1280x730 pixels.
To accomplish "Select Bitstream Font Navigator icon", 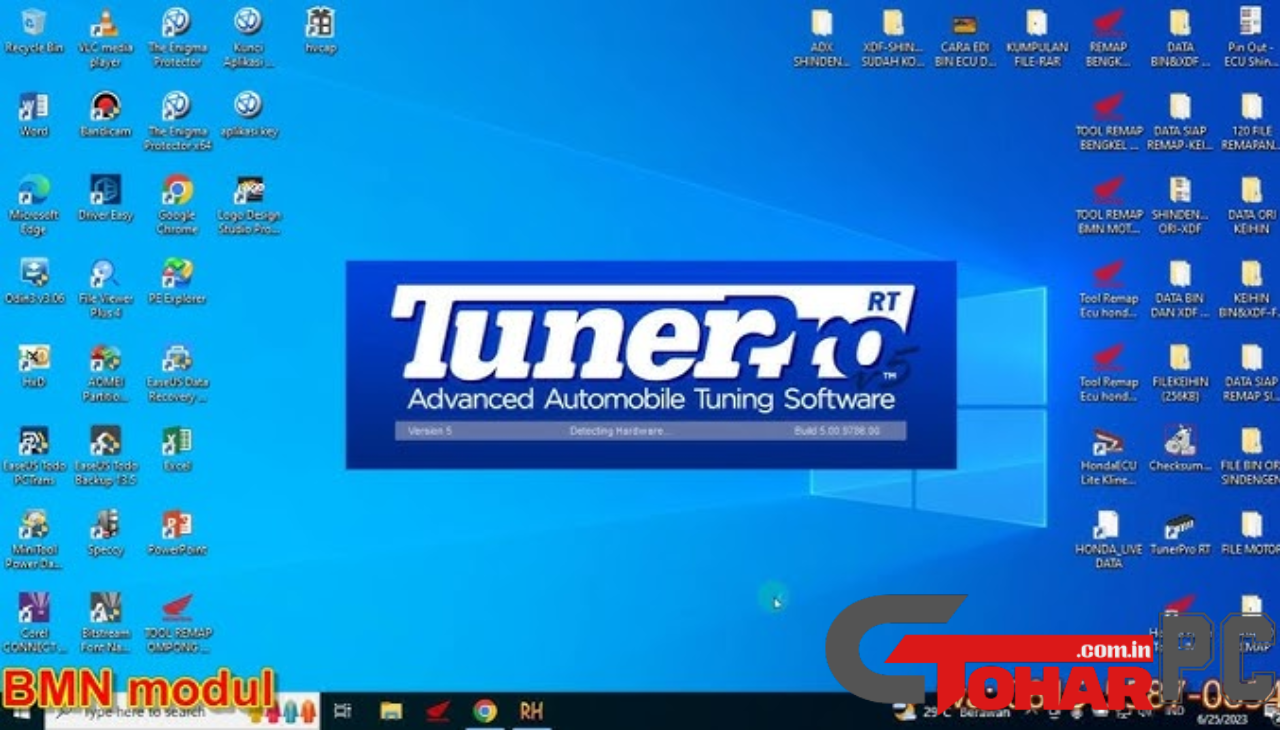I will tap(105, 623).
